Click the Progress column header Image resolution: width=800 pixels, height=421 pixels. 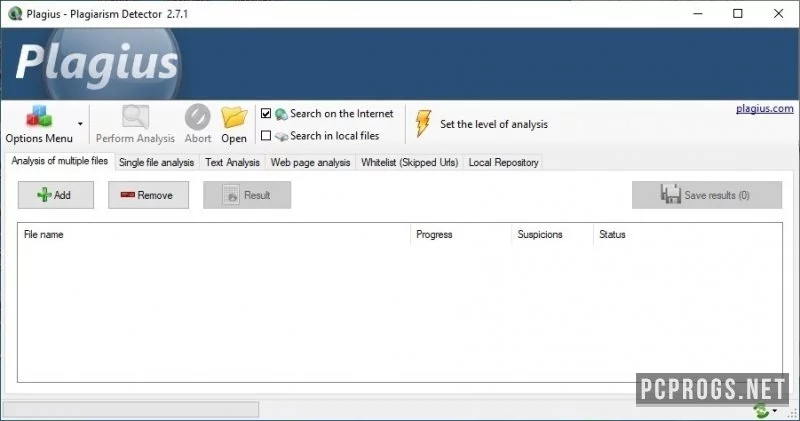point(461,234)
